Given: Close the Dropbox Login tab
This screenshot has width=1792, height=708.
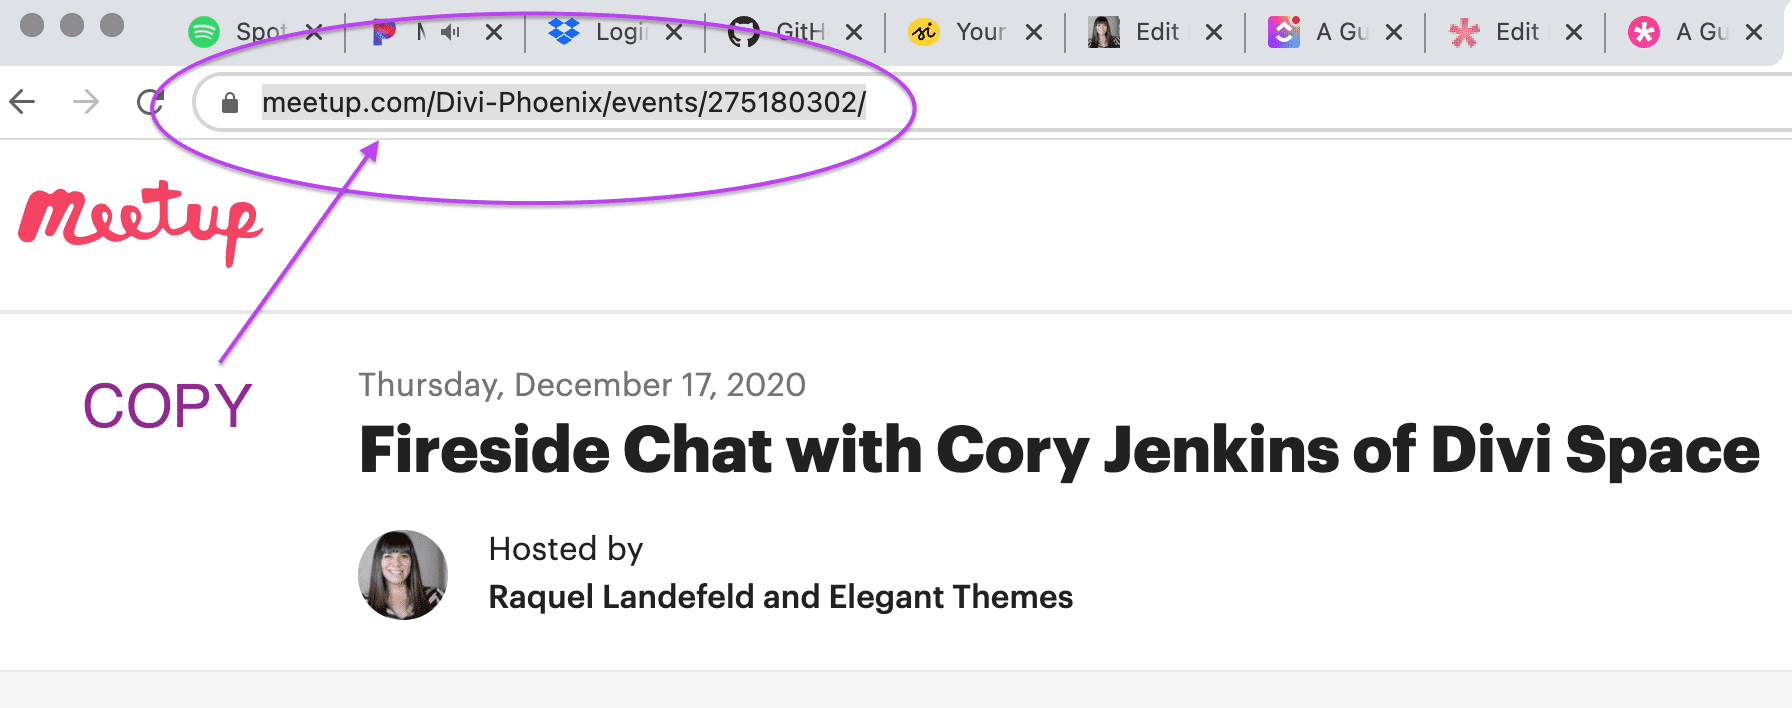Looking at the screenshot, I should pyautogui.click(x=674, y=32).
